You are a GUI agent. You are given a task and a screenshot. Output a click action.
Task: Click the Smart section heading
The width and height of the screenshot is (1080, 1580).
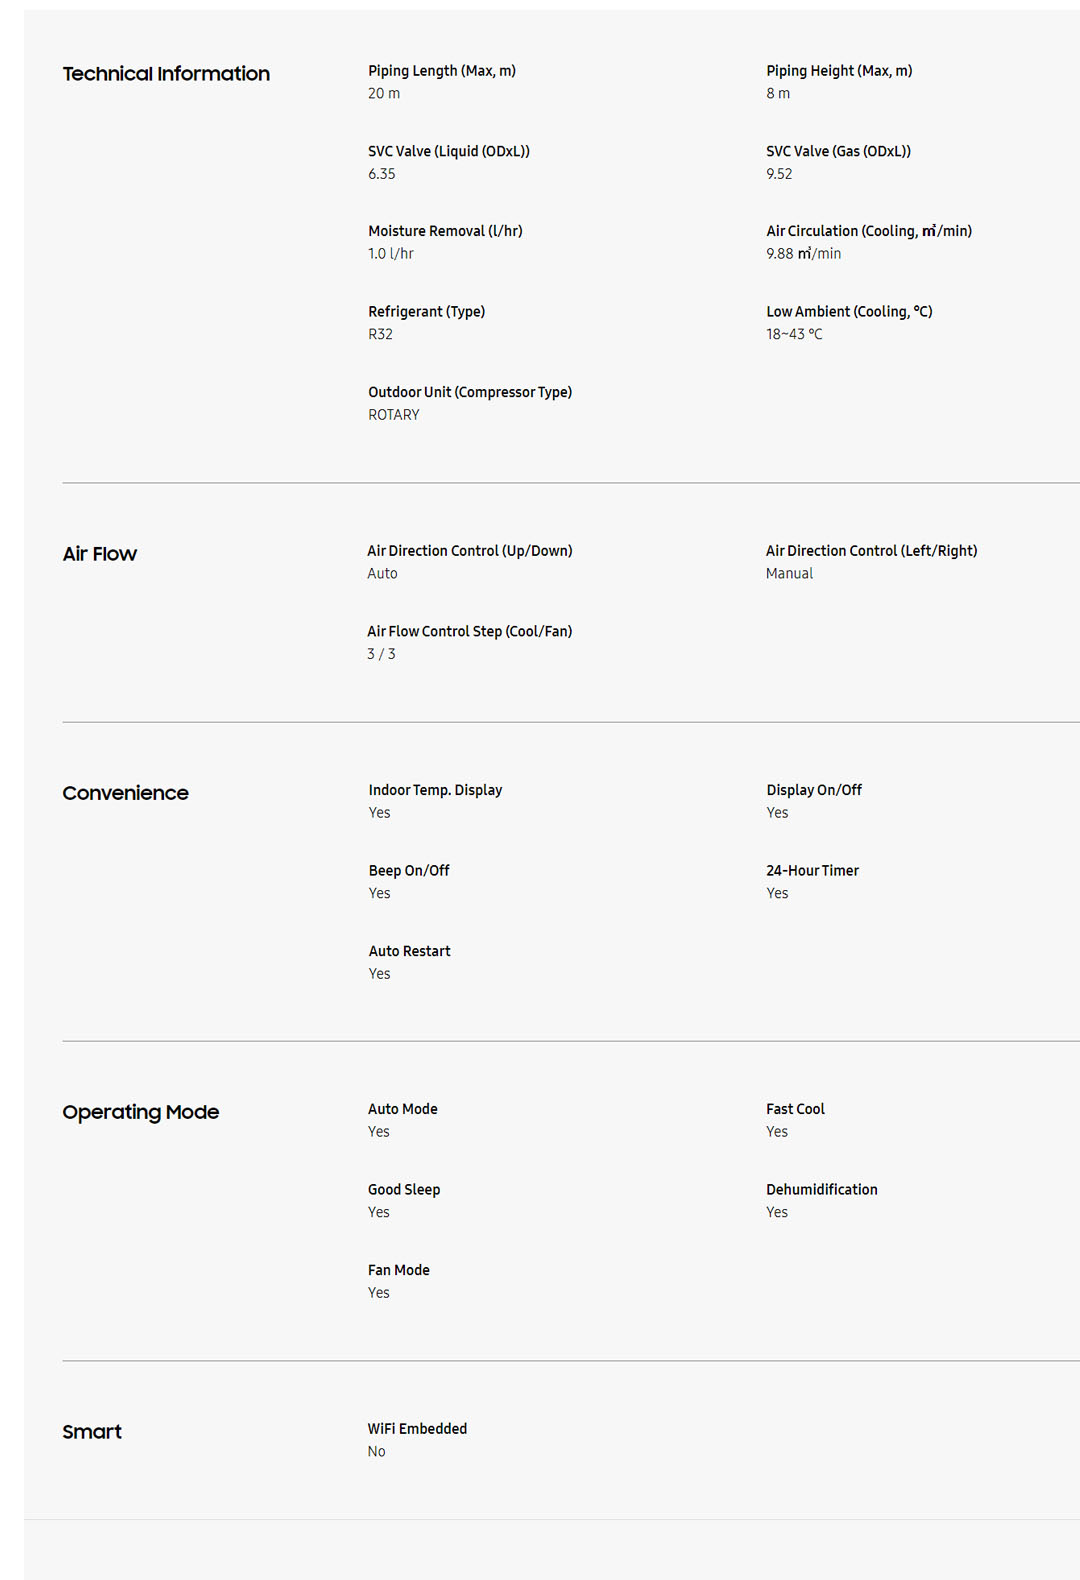point(92,1432)
